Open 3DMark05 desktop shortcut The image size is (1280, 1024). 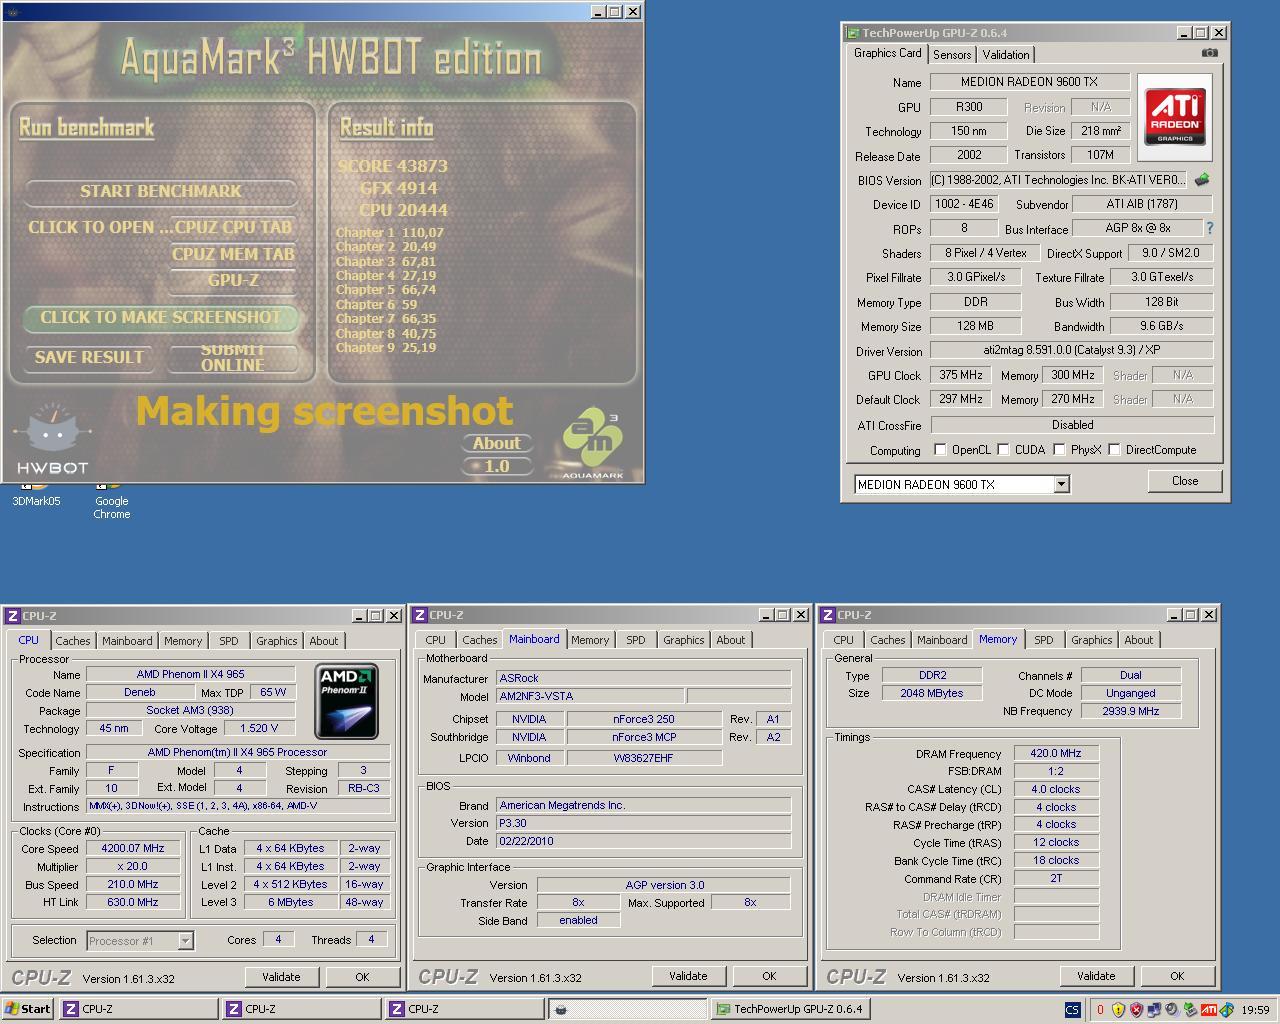36,495
